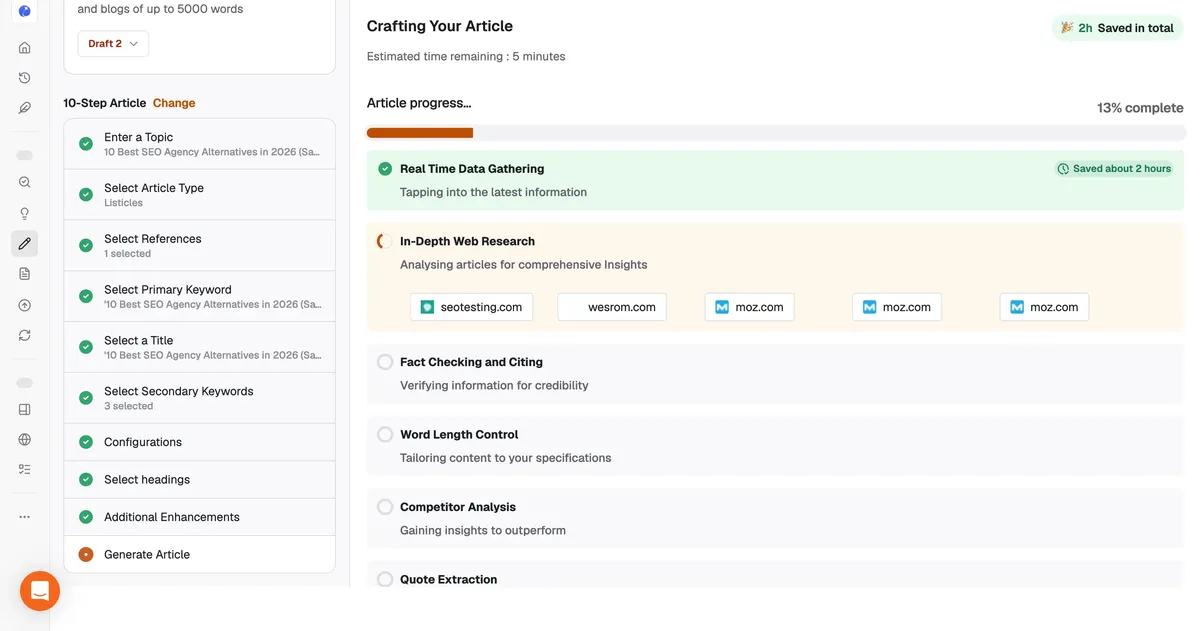Screen dimensions: 1200x631
Task: Click the green check beside Select Primary Keyword
Action: tap(86, 297)
